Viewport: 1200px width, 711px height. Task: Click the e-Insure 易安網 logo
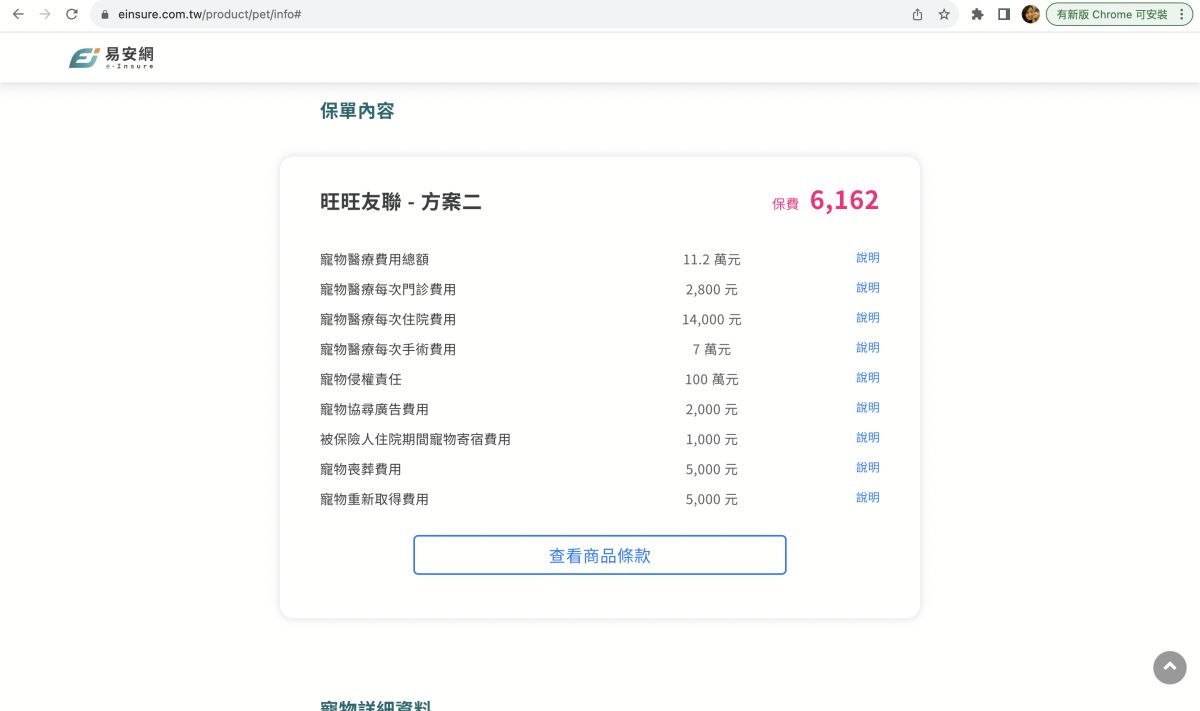[x=110, y=57]
